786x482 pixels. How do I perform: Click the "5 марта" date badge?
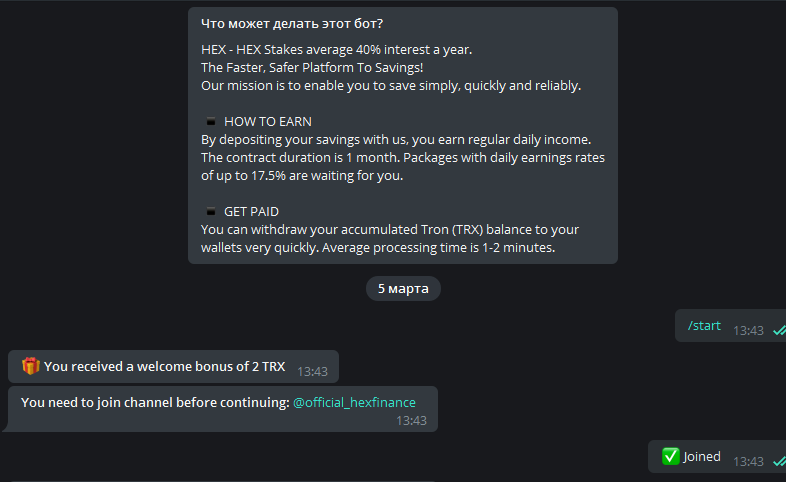click(x=403, y=289)
